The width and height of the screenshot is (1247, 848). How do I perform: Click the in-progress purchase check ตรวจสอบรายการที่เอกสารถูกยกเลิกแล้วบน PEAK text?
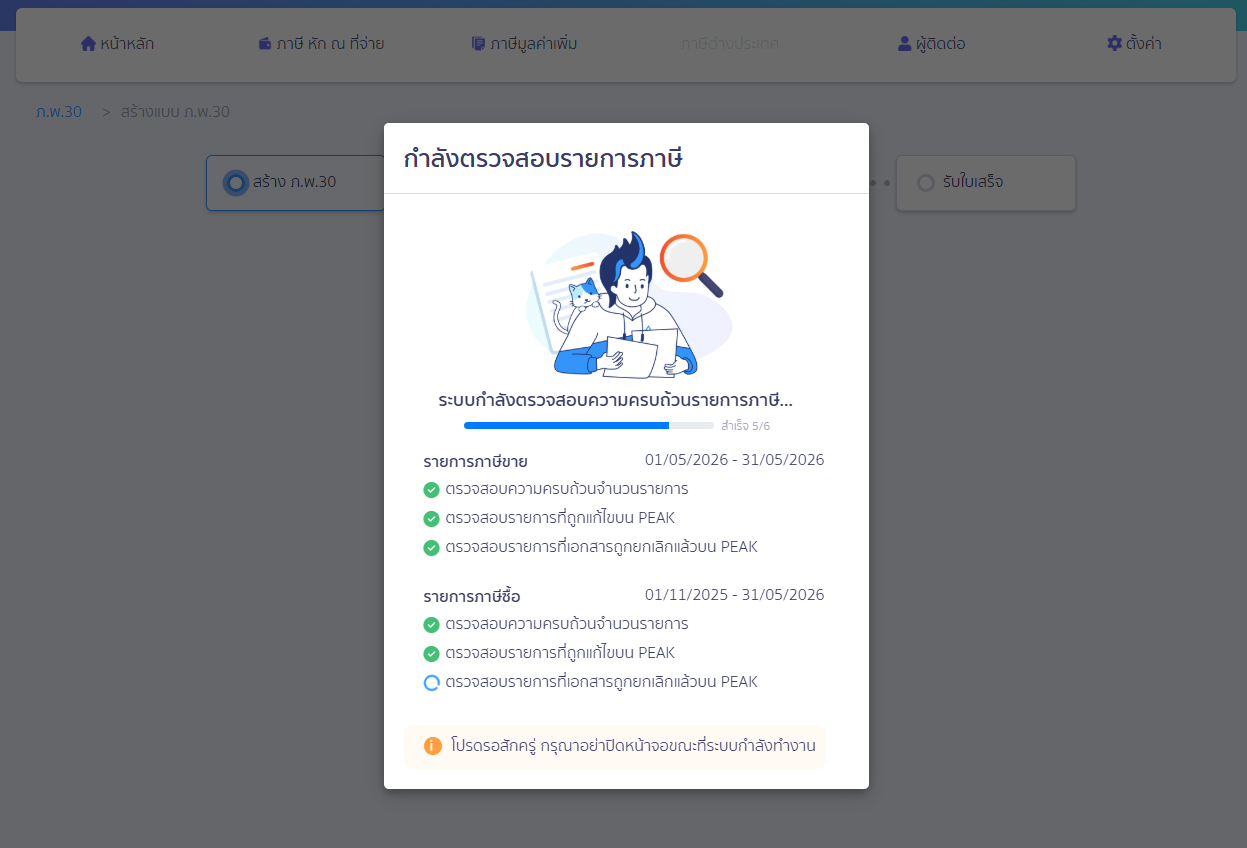click(x=602, y=683)
